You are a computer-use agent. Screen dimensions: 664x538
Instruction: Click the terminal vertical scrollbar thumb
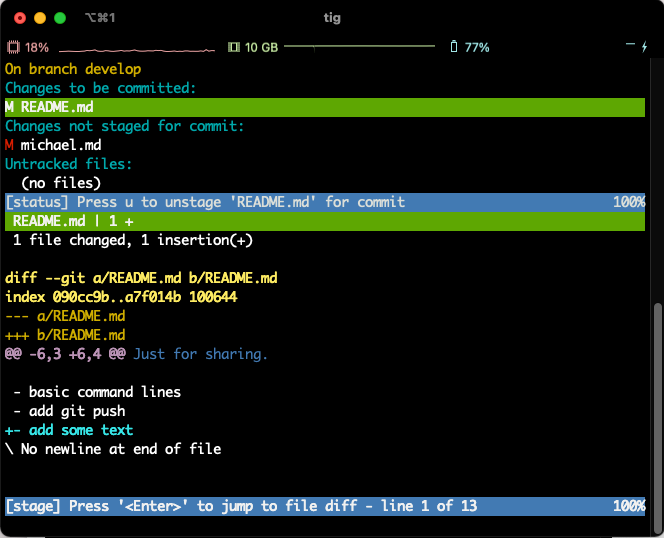pyautogui.click(x=656, y=400)
